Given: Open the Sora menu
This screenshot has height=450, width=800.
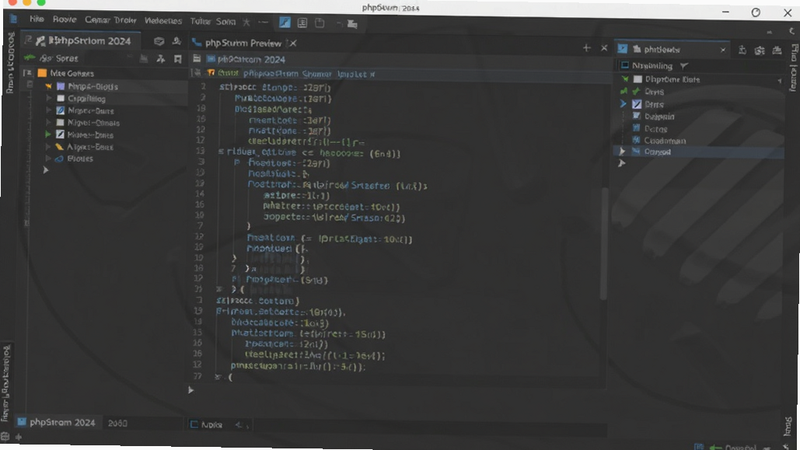Looking at the screenshot, I should [226, 21].
